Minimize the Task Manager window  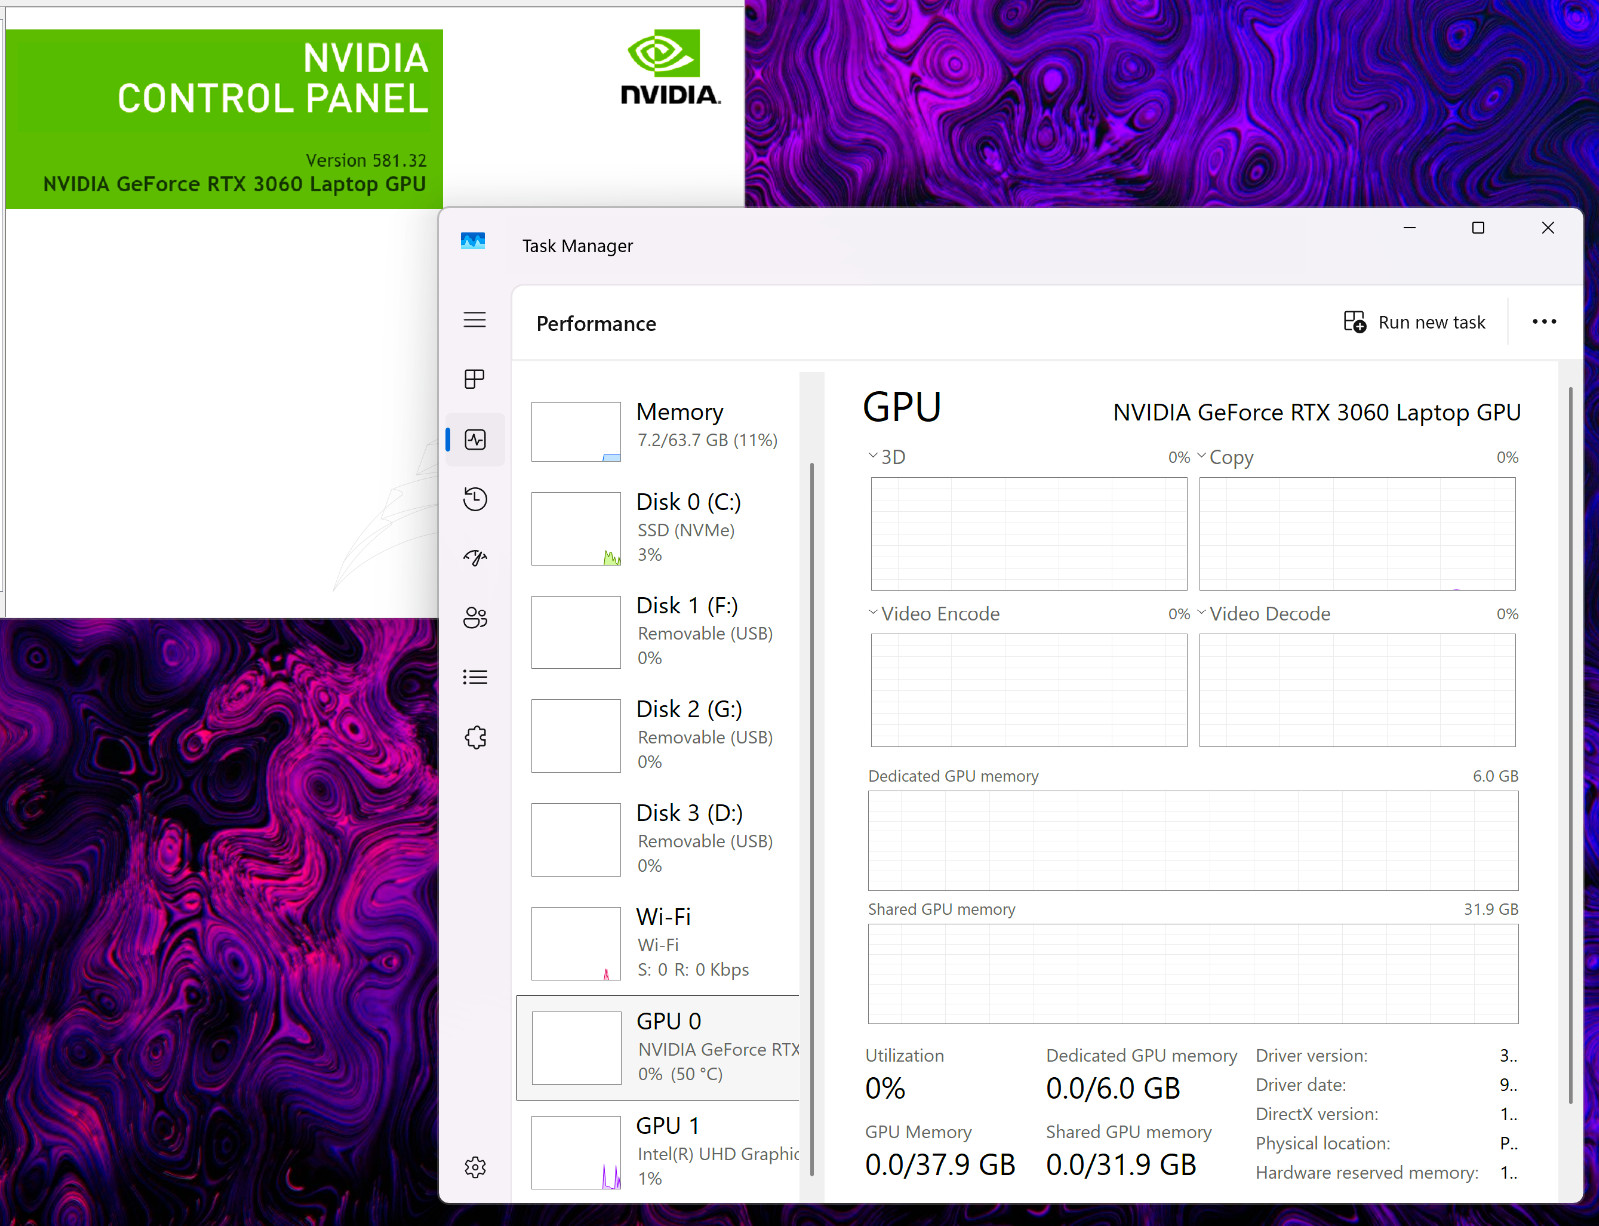click(1409, 228)
